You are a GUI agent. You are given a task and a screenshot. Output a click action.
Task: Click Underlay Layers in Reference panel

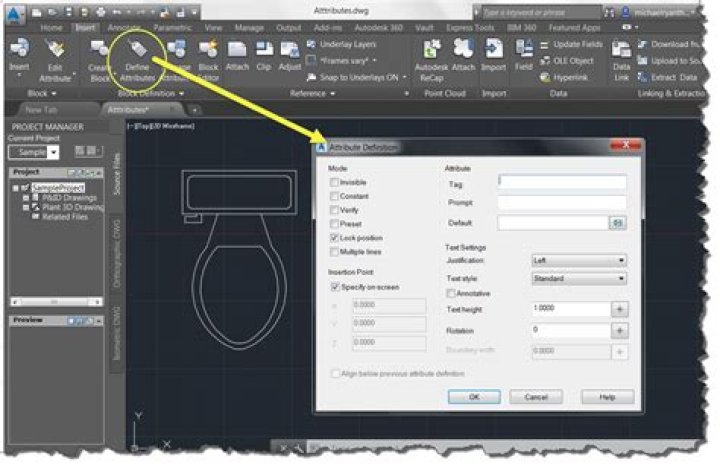(x=342, y=44)
